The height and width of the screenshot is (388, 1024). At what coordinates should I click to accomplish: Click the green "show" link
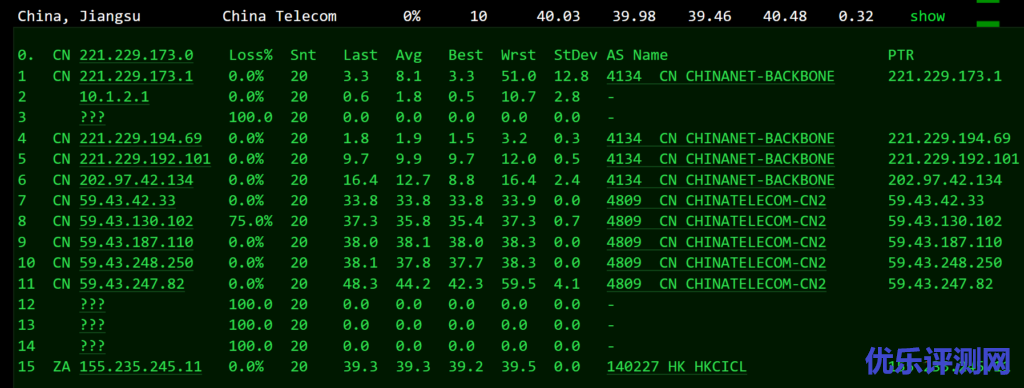coord(927,16)
